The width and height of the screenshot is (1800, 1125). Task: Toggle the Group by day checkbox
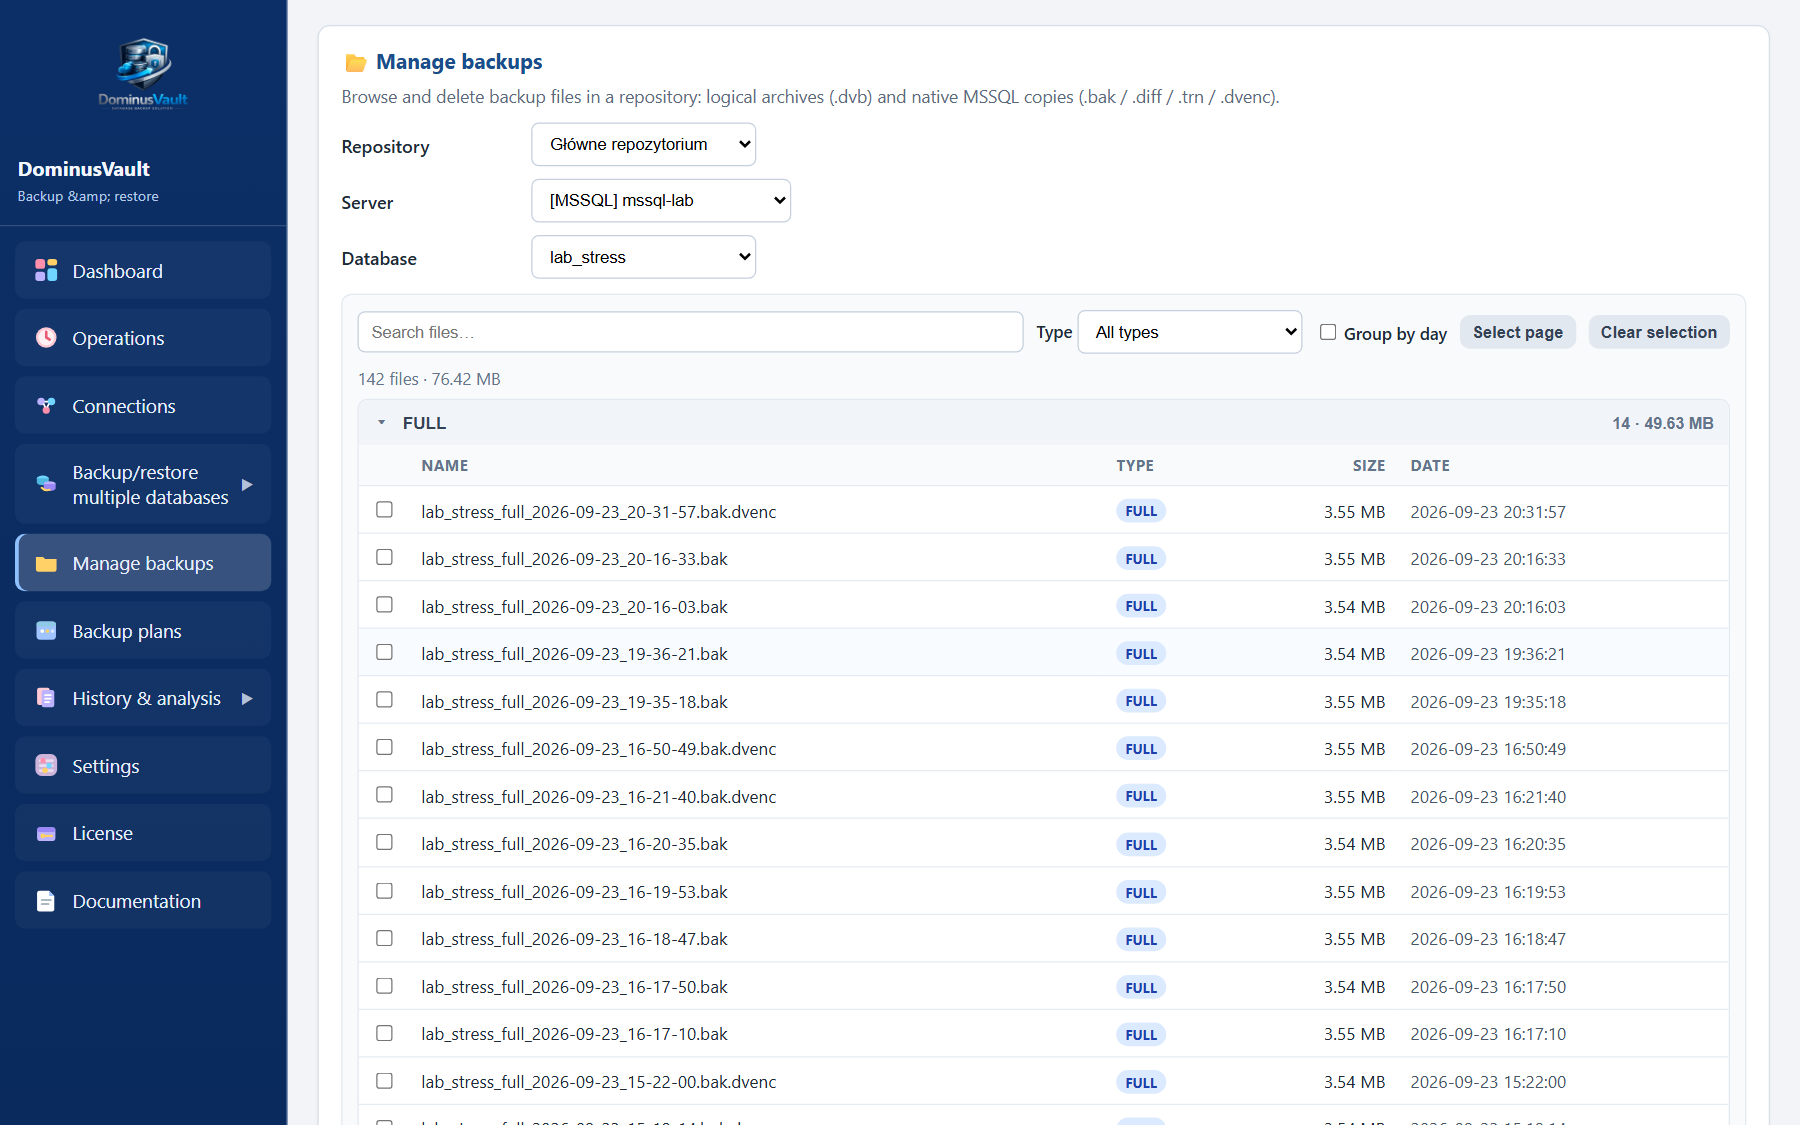(1328, 332)
